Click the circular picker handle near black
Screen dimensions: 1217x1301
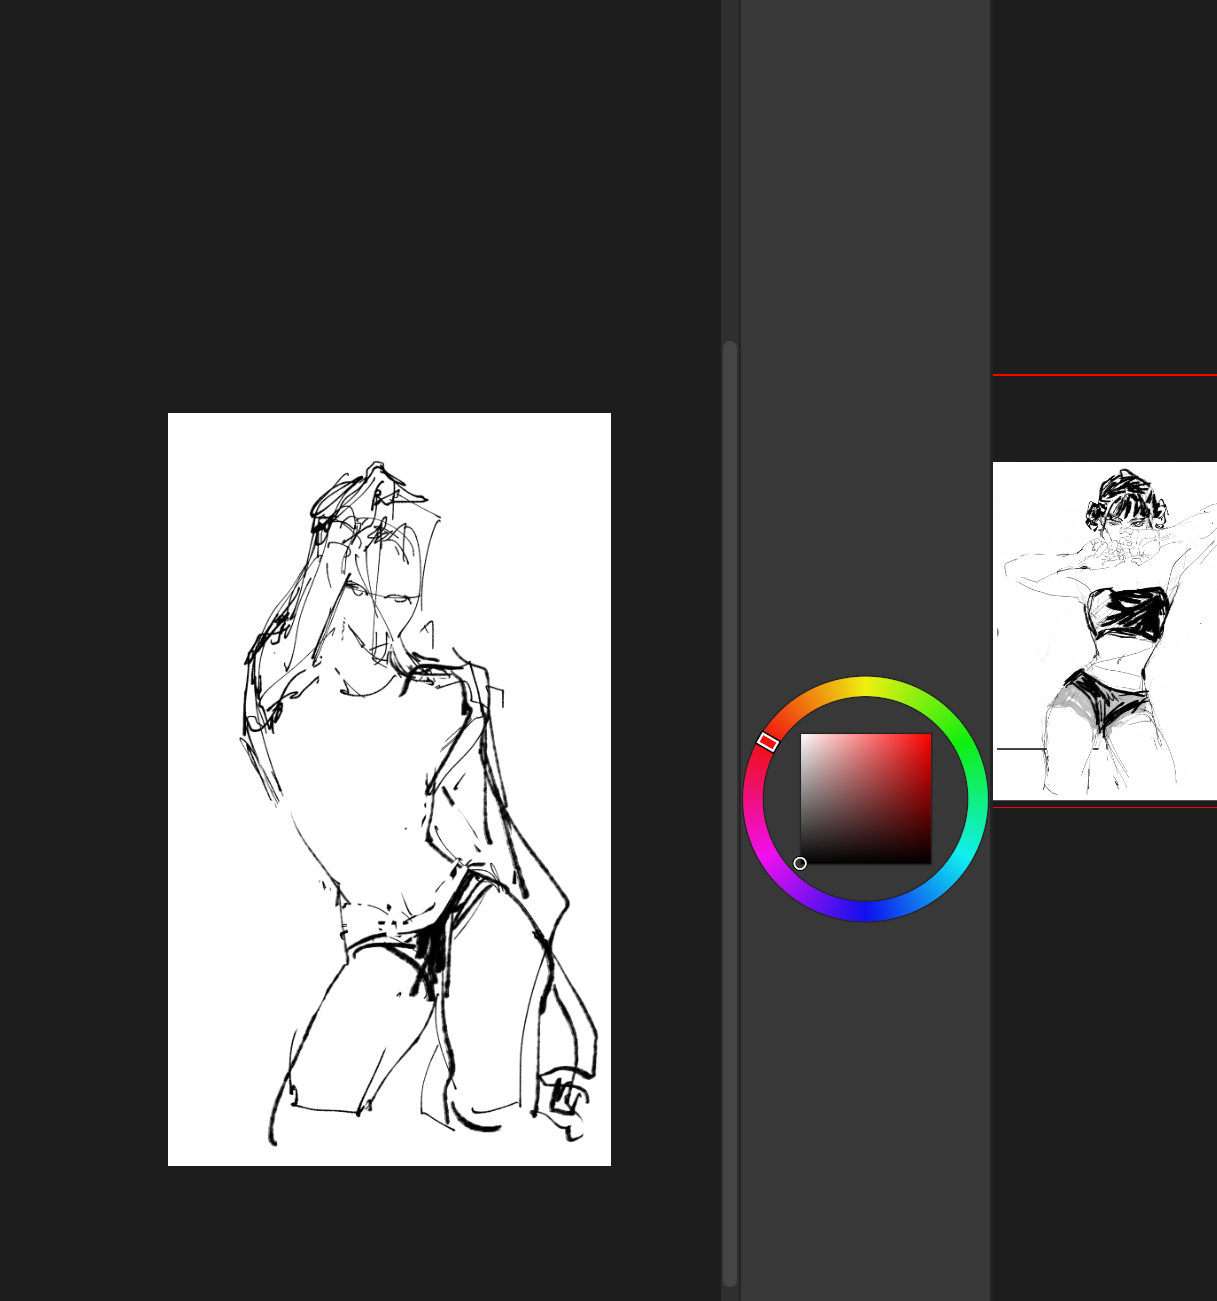(800, 863)
